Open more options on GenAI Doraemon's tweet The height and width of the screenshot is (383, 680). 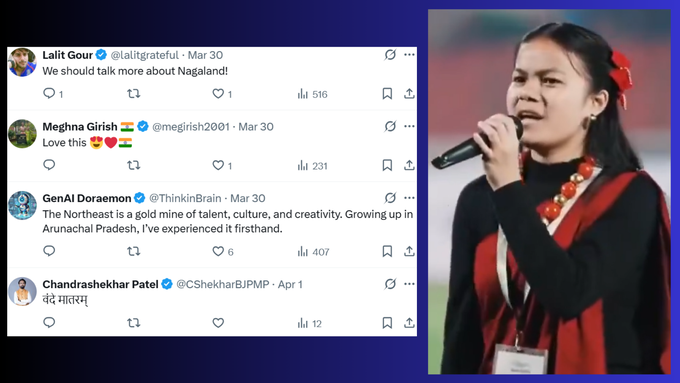(x=409, y=198)
